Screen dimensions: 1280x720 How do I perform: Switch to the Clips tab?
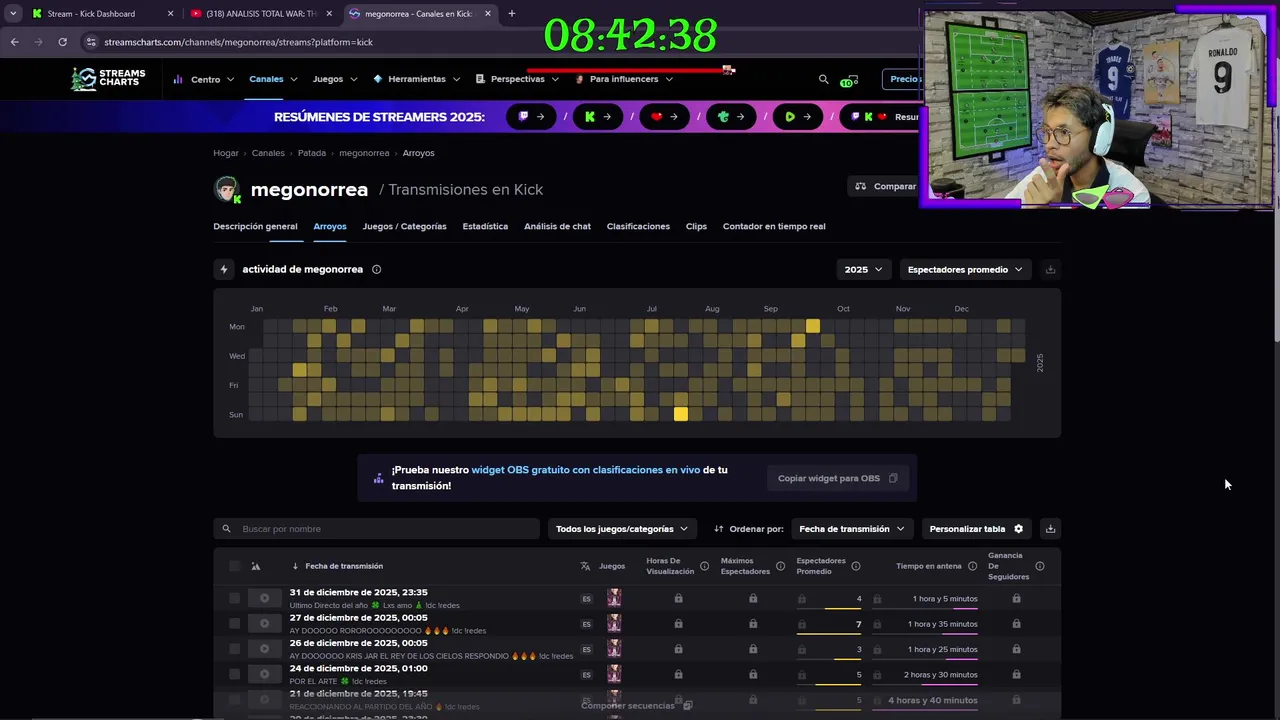[696, 226]
